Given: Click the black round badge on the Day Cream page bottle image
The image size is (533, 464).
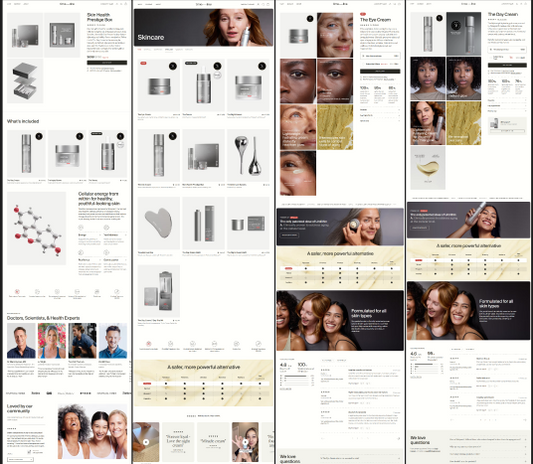Looking at the screenshot, I should [439, 18].
